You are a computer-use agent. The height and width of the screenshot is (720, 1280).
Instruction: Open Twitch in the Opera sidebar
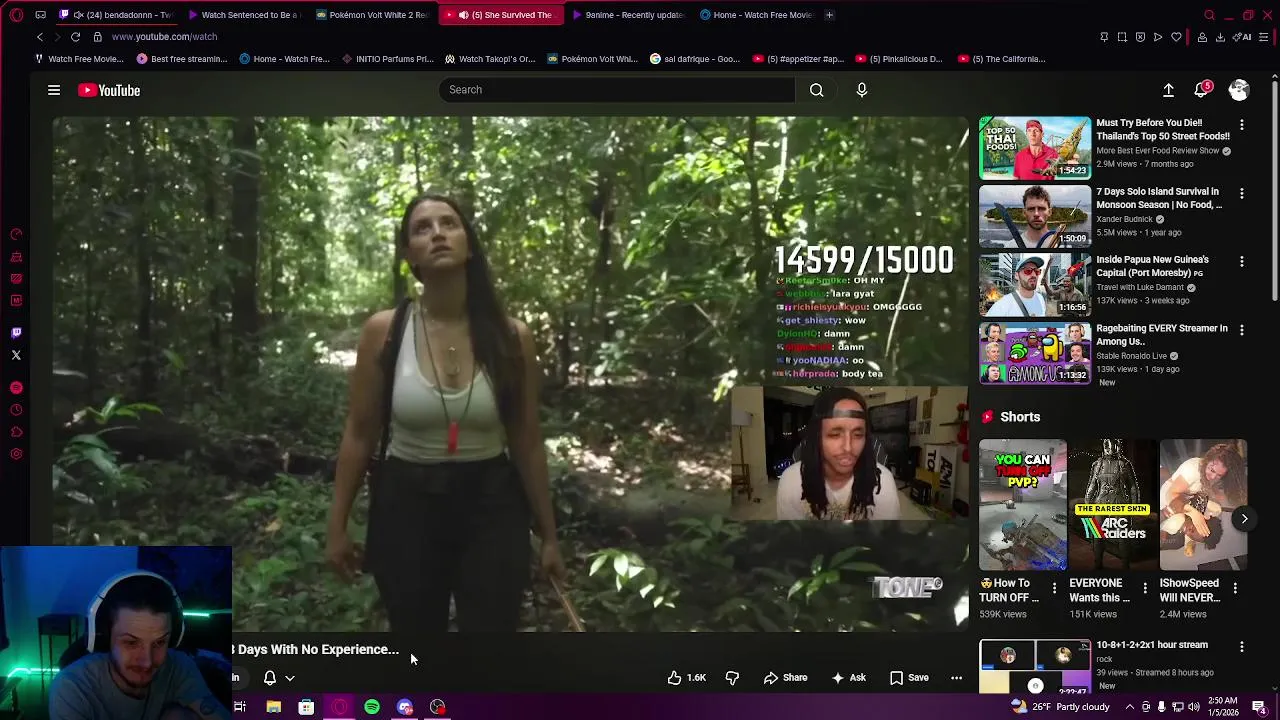pyautogui.click(x=16, y=333)
